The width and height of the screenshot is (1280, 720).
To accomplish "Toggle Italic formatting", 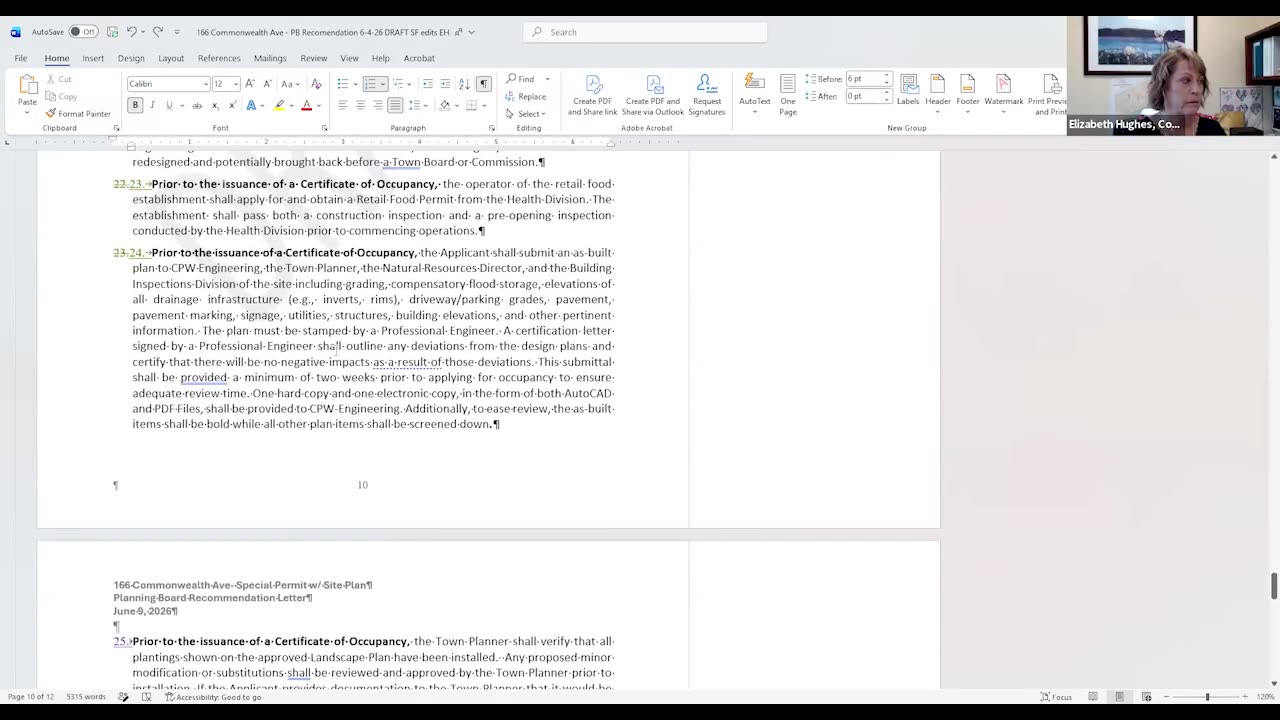I will (x=152, y=105).
